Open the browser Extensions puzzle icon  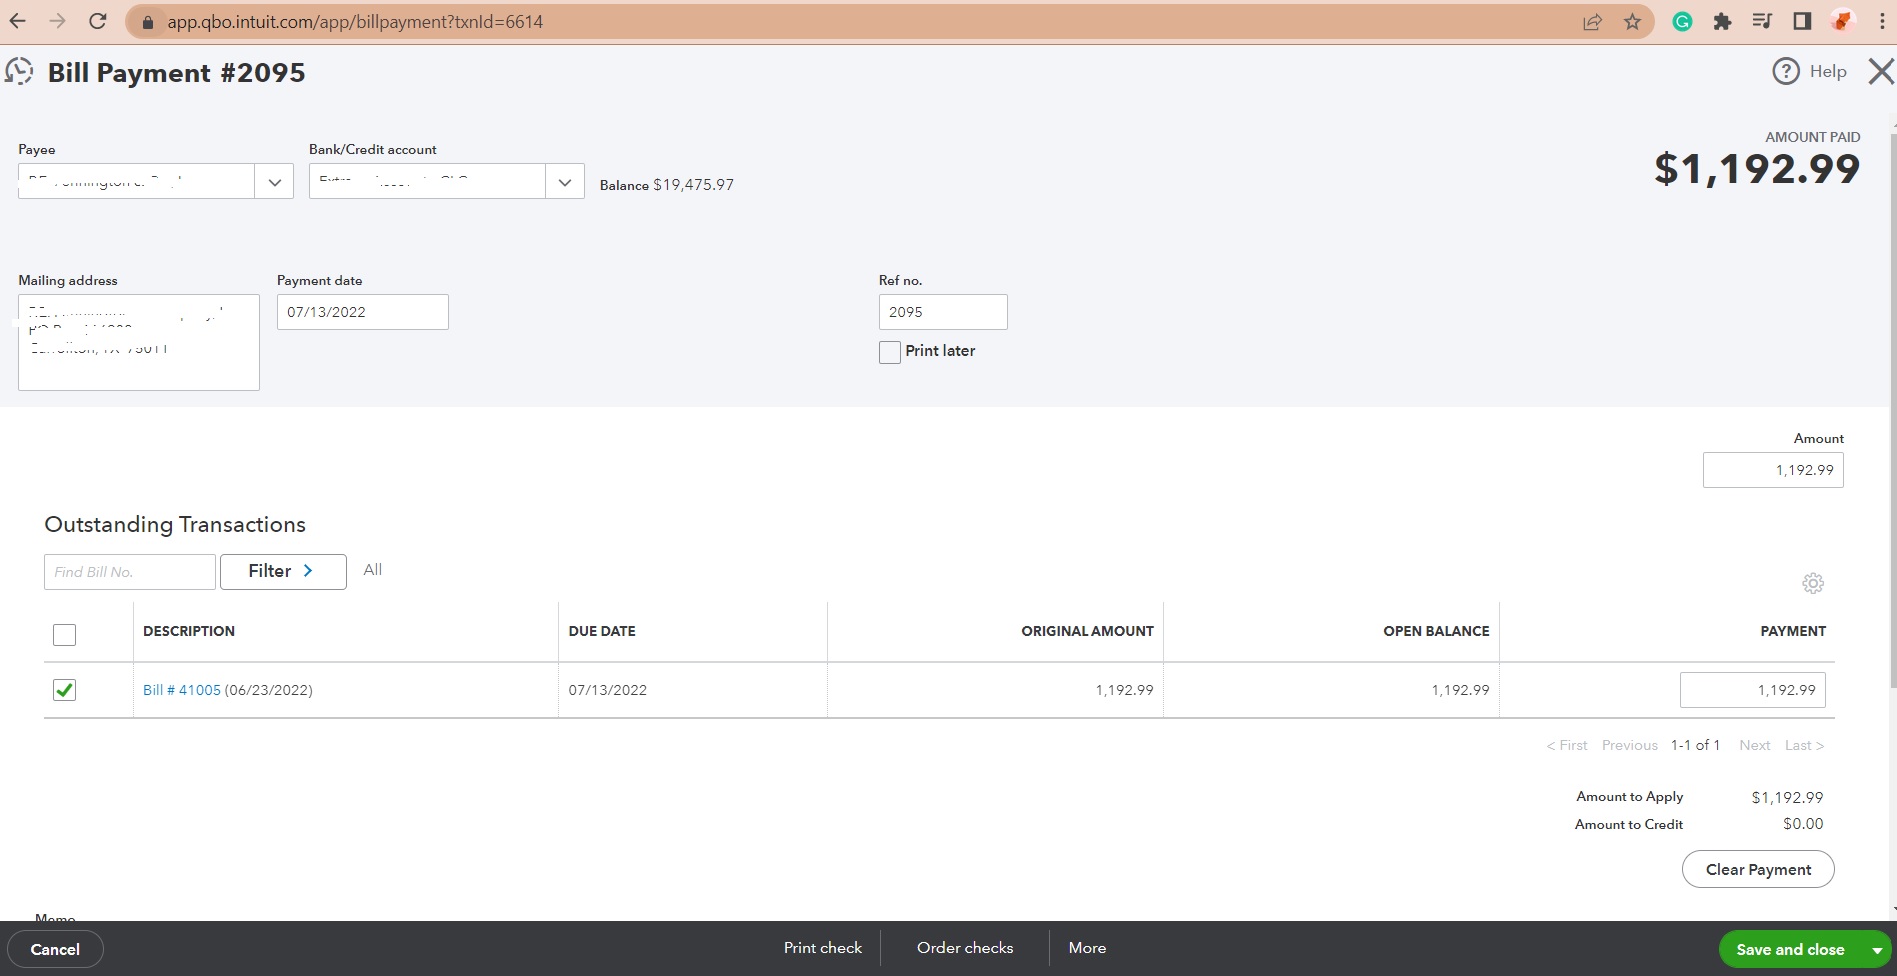click(1721, 22)
